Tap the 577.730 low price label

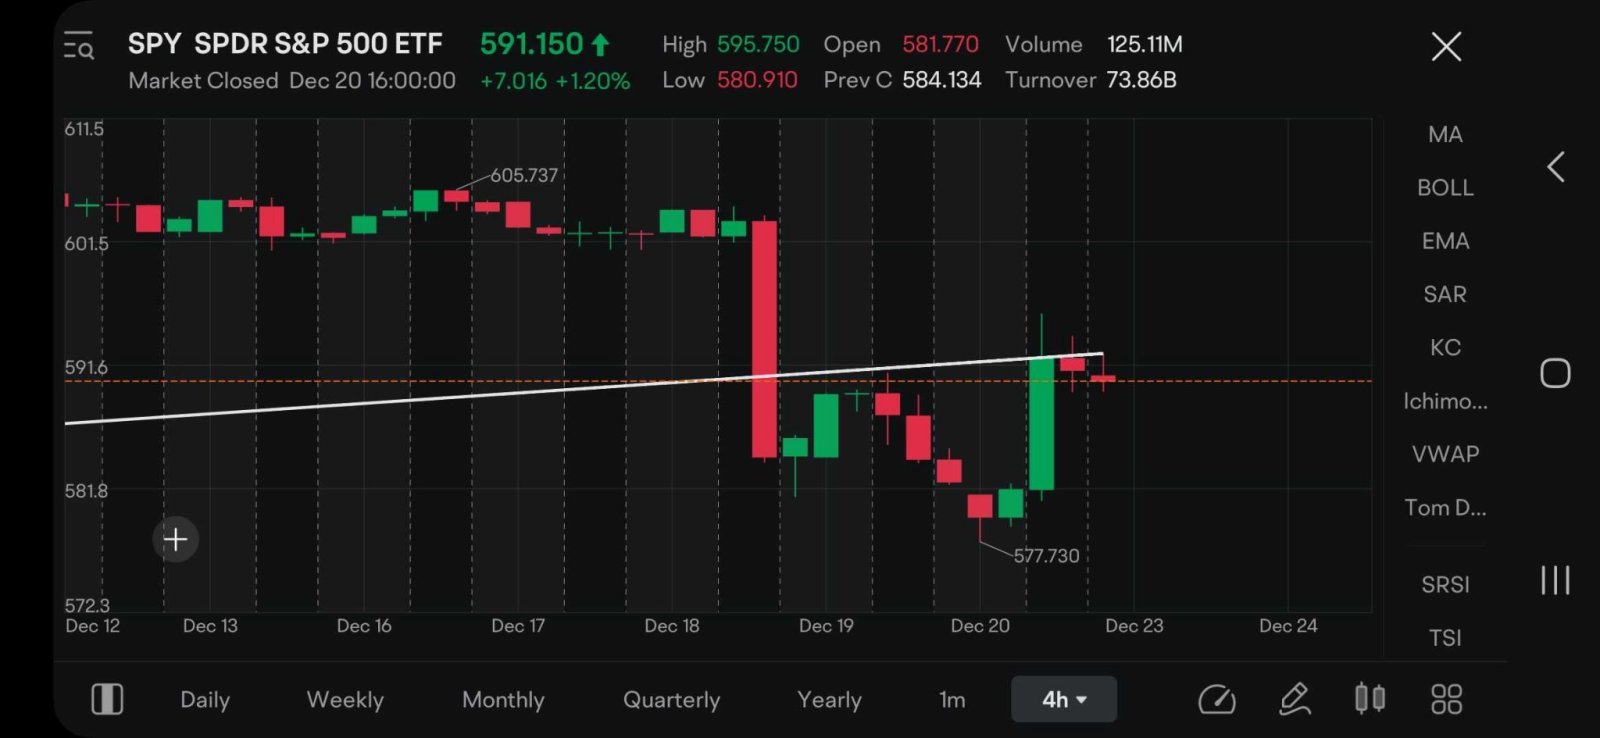pyautogui.click(x=1047, y=556)
